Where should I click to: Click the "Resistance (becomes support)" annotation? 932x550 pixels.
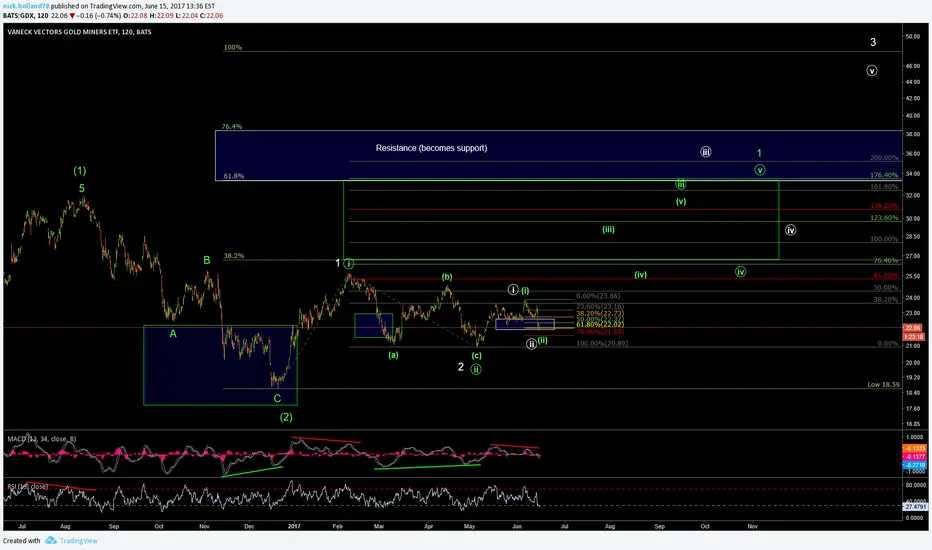431,148
